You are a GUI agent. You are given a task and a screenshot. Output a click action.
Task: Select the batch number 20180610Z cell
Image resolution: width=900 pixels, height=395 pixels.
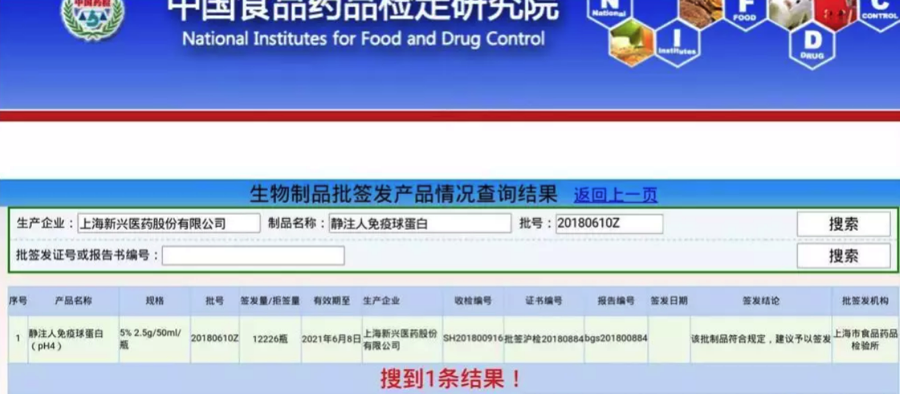pyautogui.click(x=215, y=339)
